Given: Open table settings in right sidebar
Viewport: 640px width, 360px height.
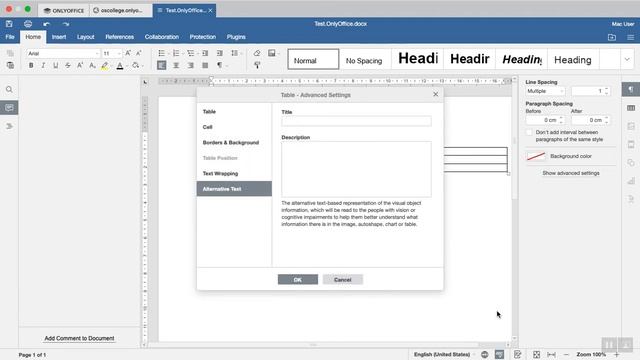Looking at the screenshot, I should pyautogui.click(x=631, y=108).
